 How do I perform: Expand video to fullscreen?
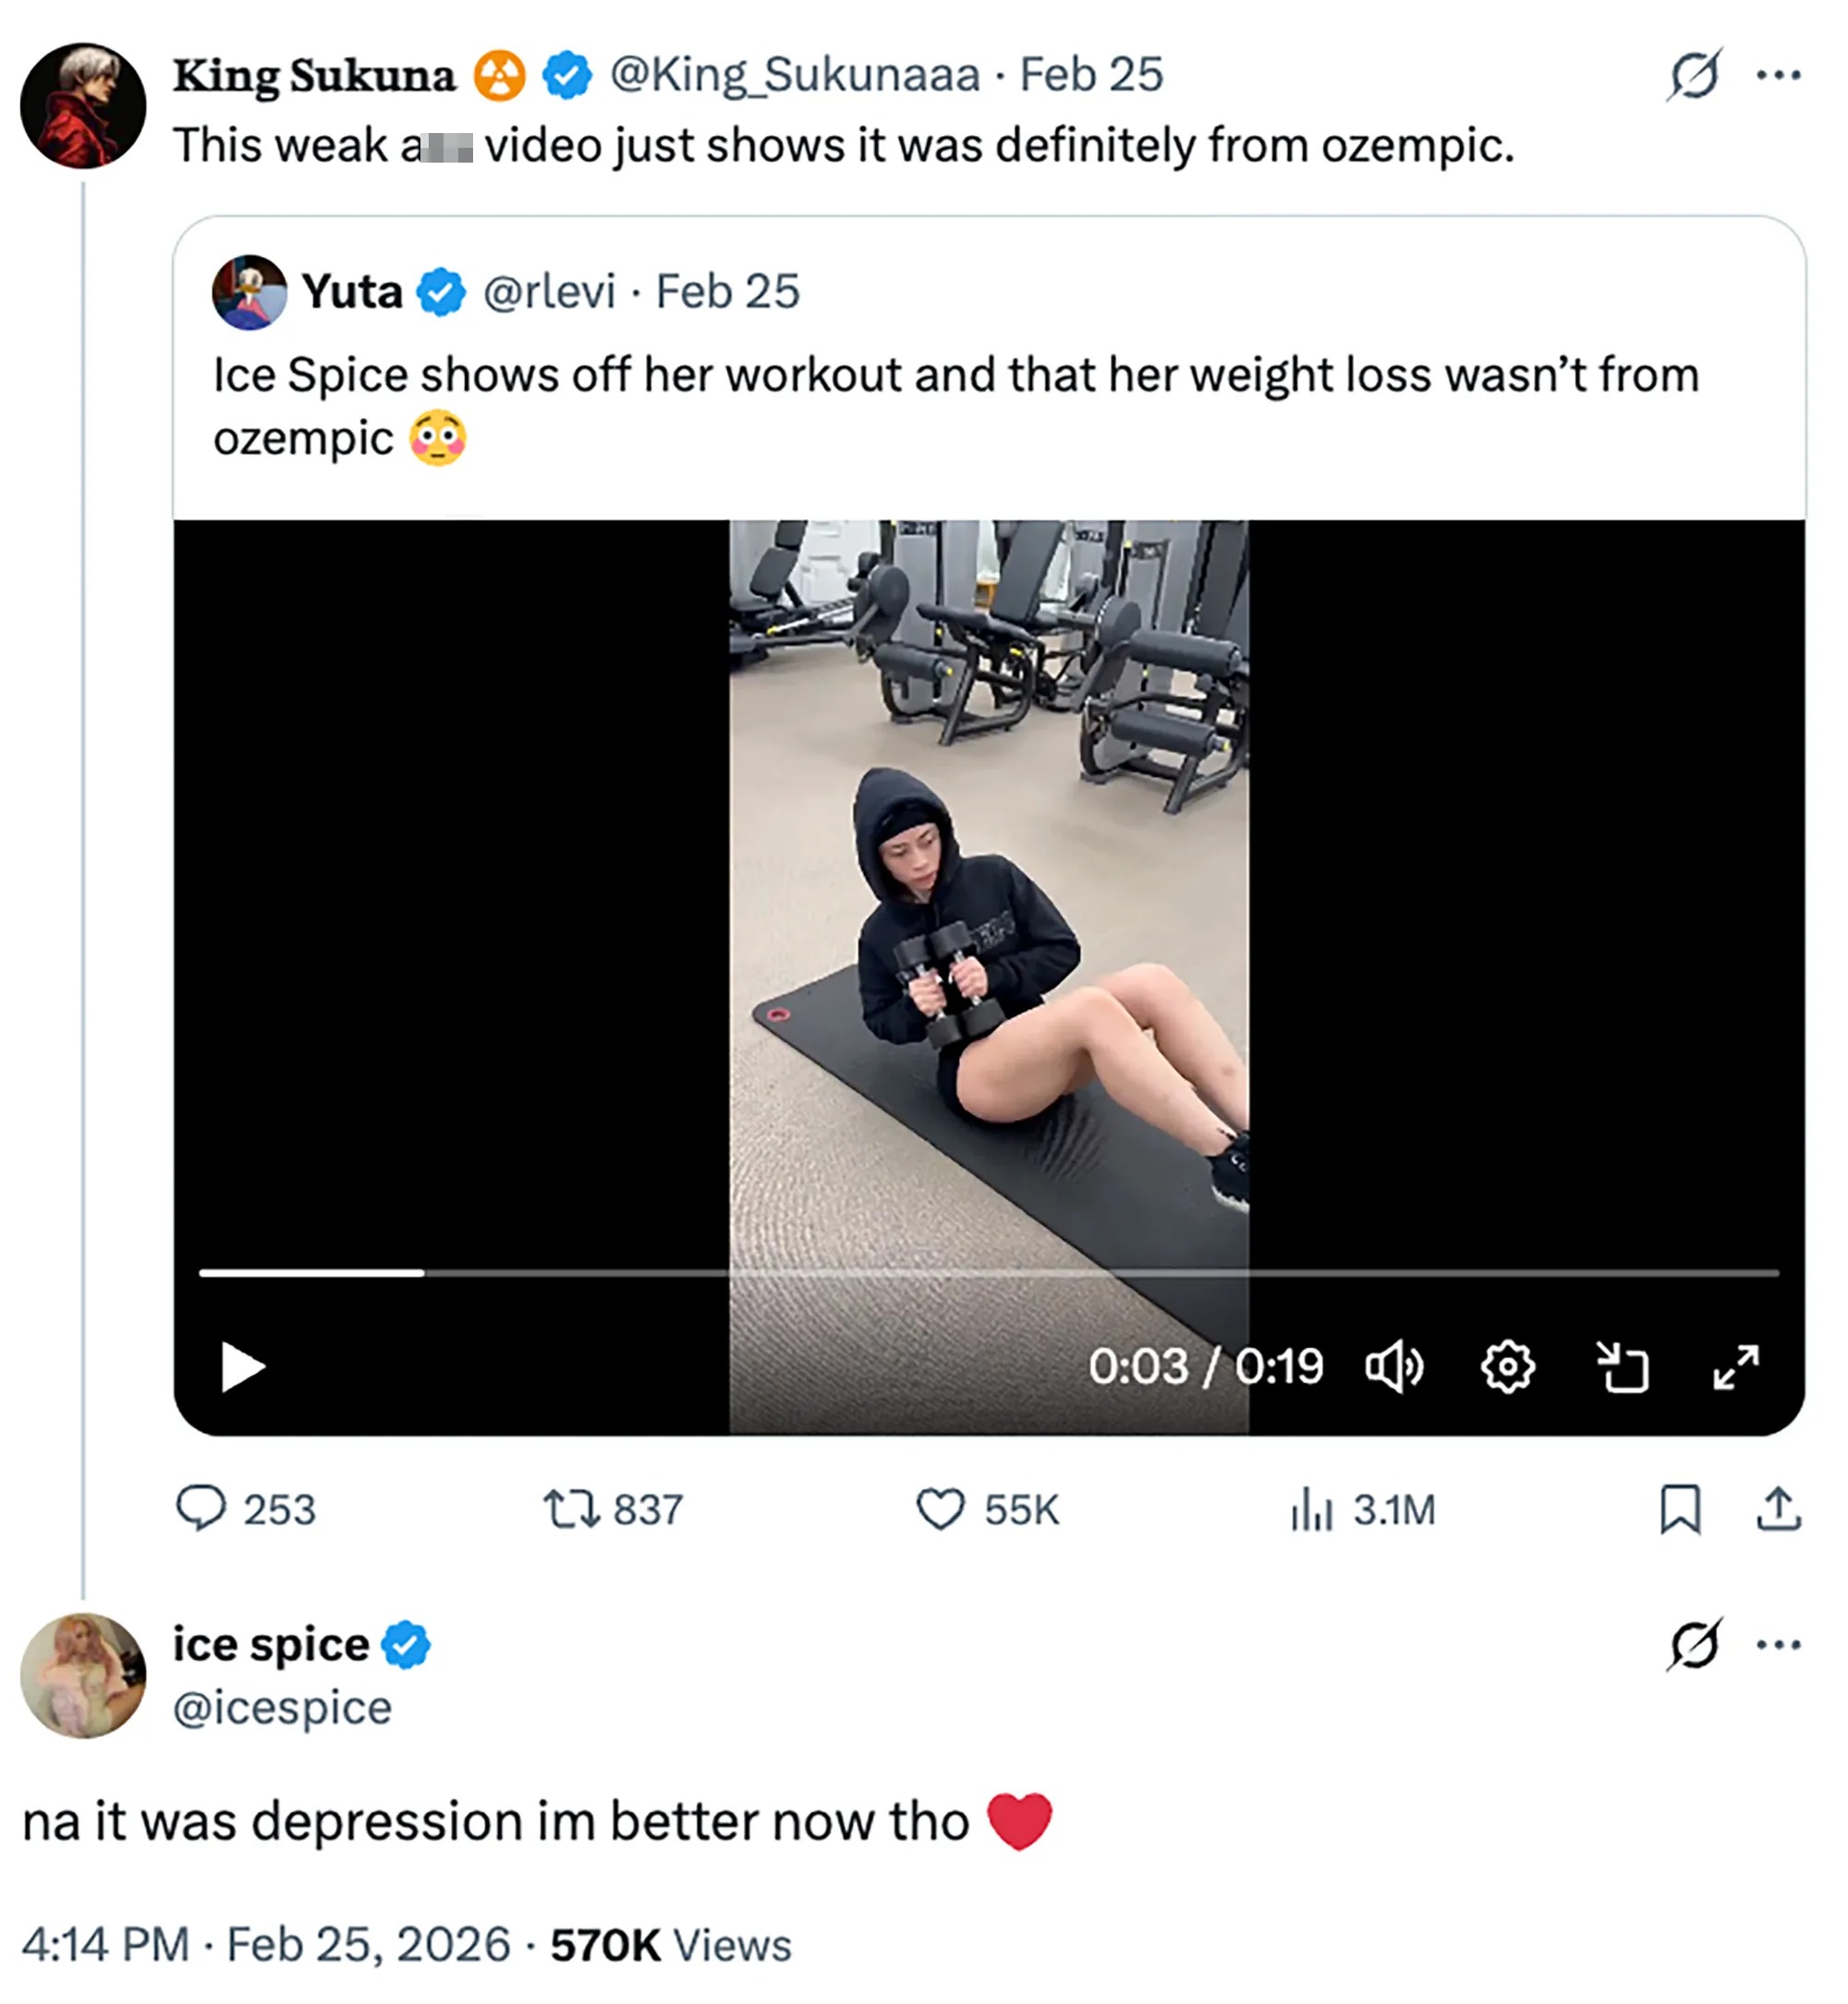tap(1735, 1366)
